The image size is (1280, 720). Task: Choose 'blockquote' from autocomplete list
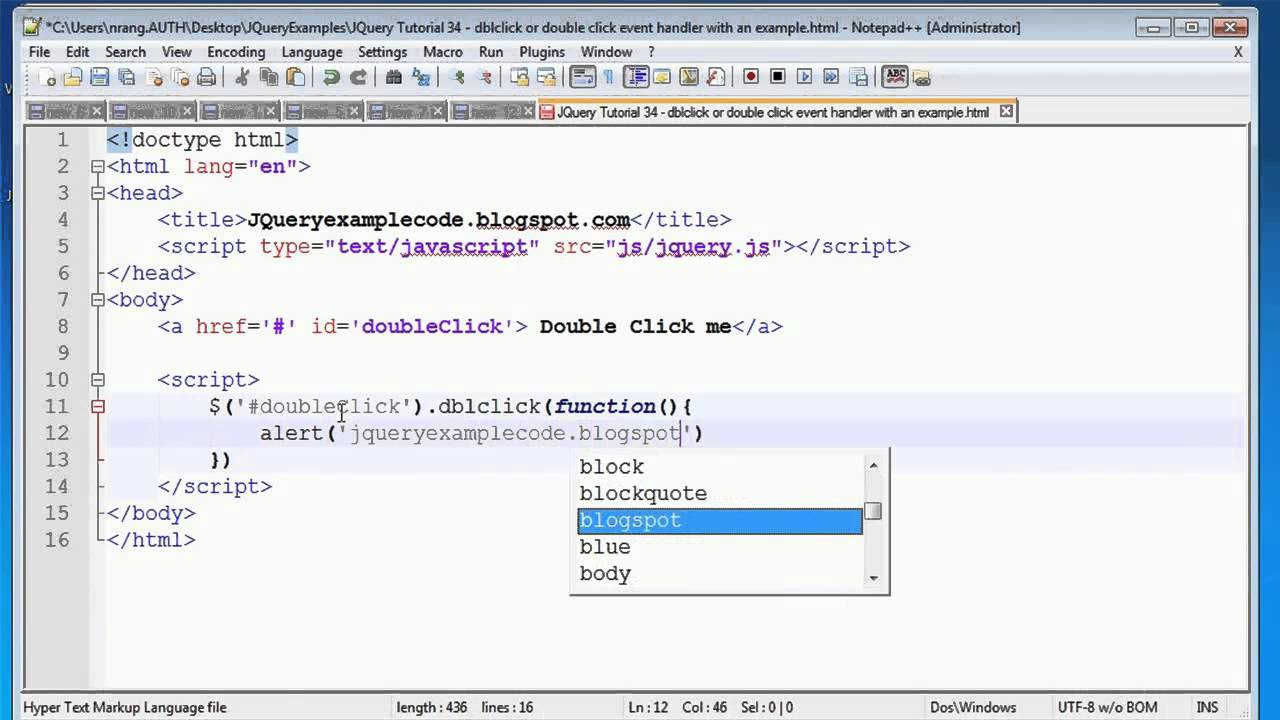pyautogui.click(x=719, y=494)
